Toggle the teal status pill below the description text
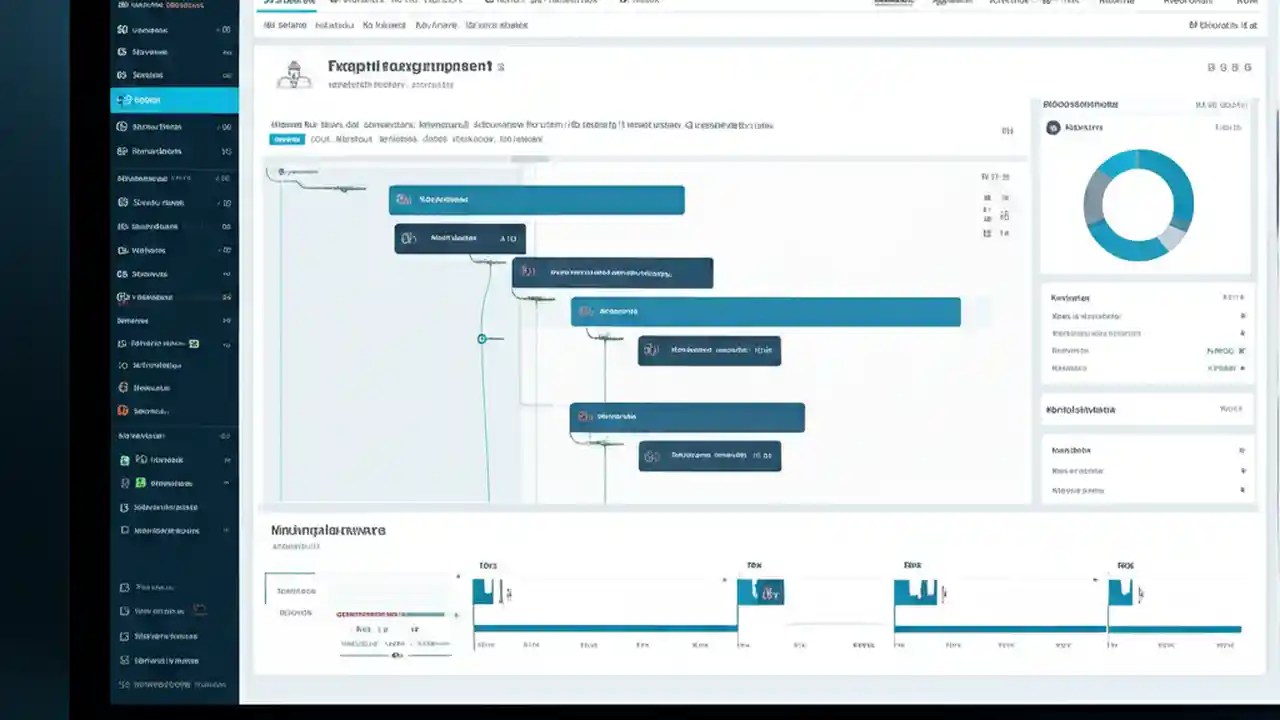 tap(287, 139)
